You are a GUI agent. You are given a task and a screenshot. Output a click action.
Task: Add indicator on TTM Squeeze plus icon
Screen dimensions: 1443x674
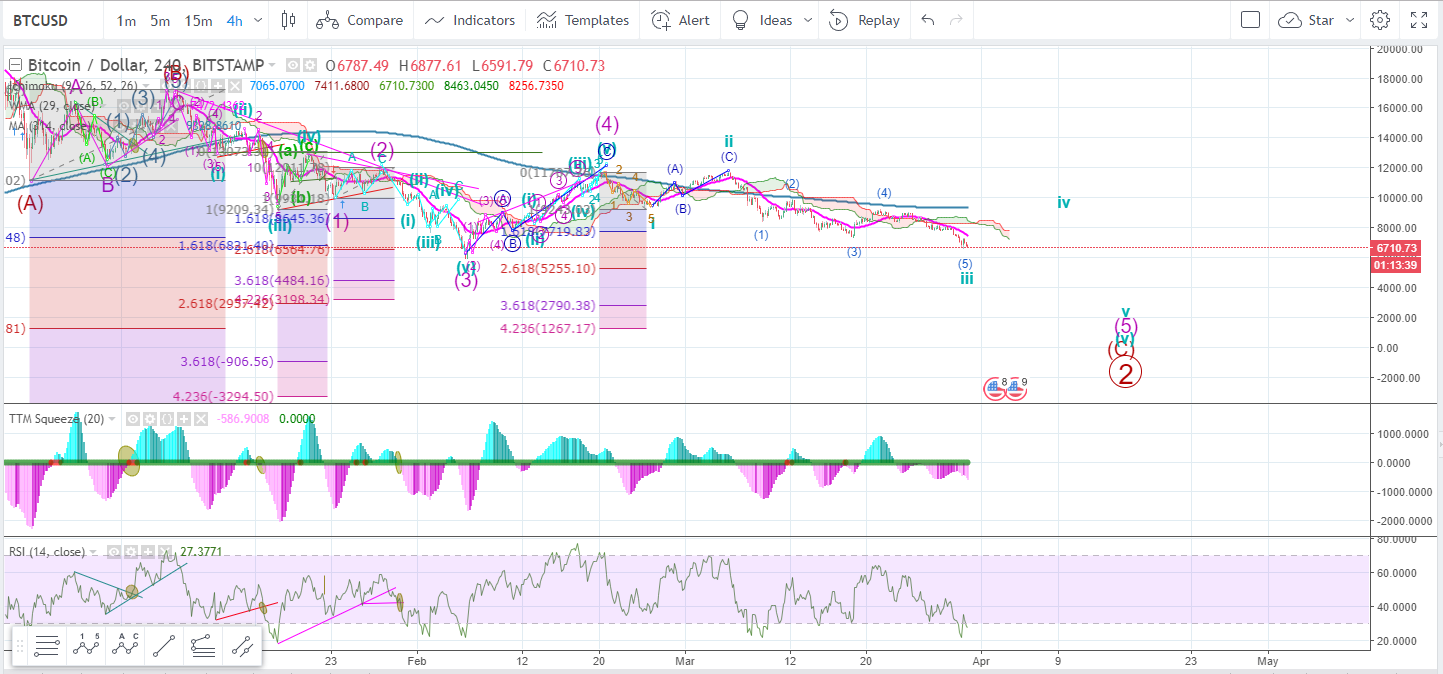click(184, 419)
